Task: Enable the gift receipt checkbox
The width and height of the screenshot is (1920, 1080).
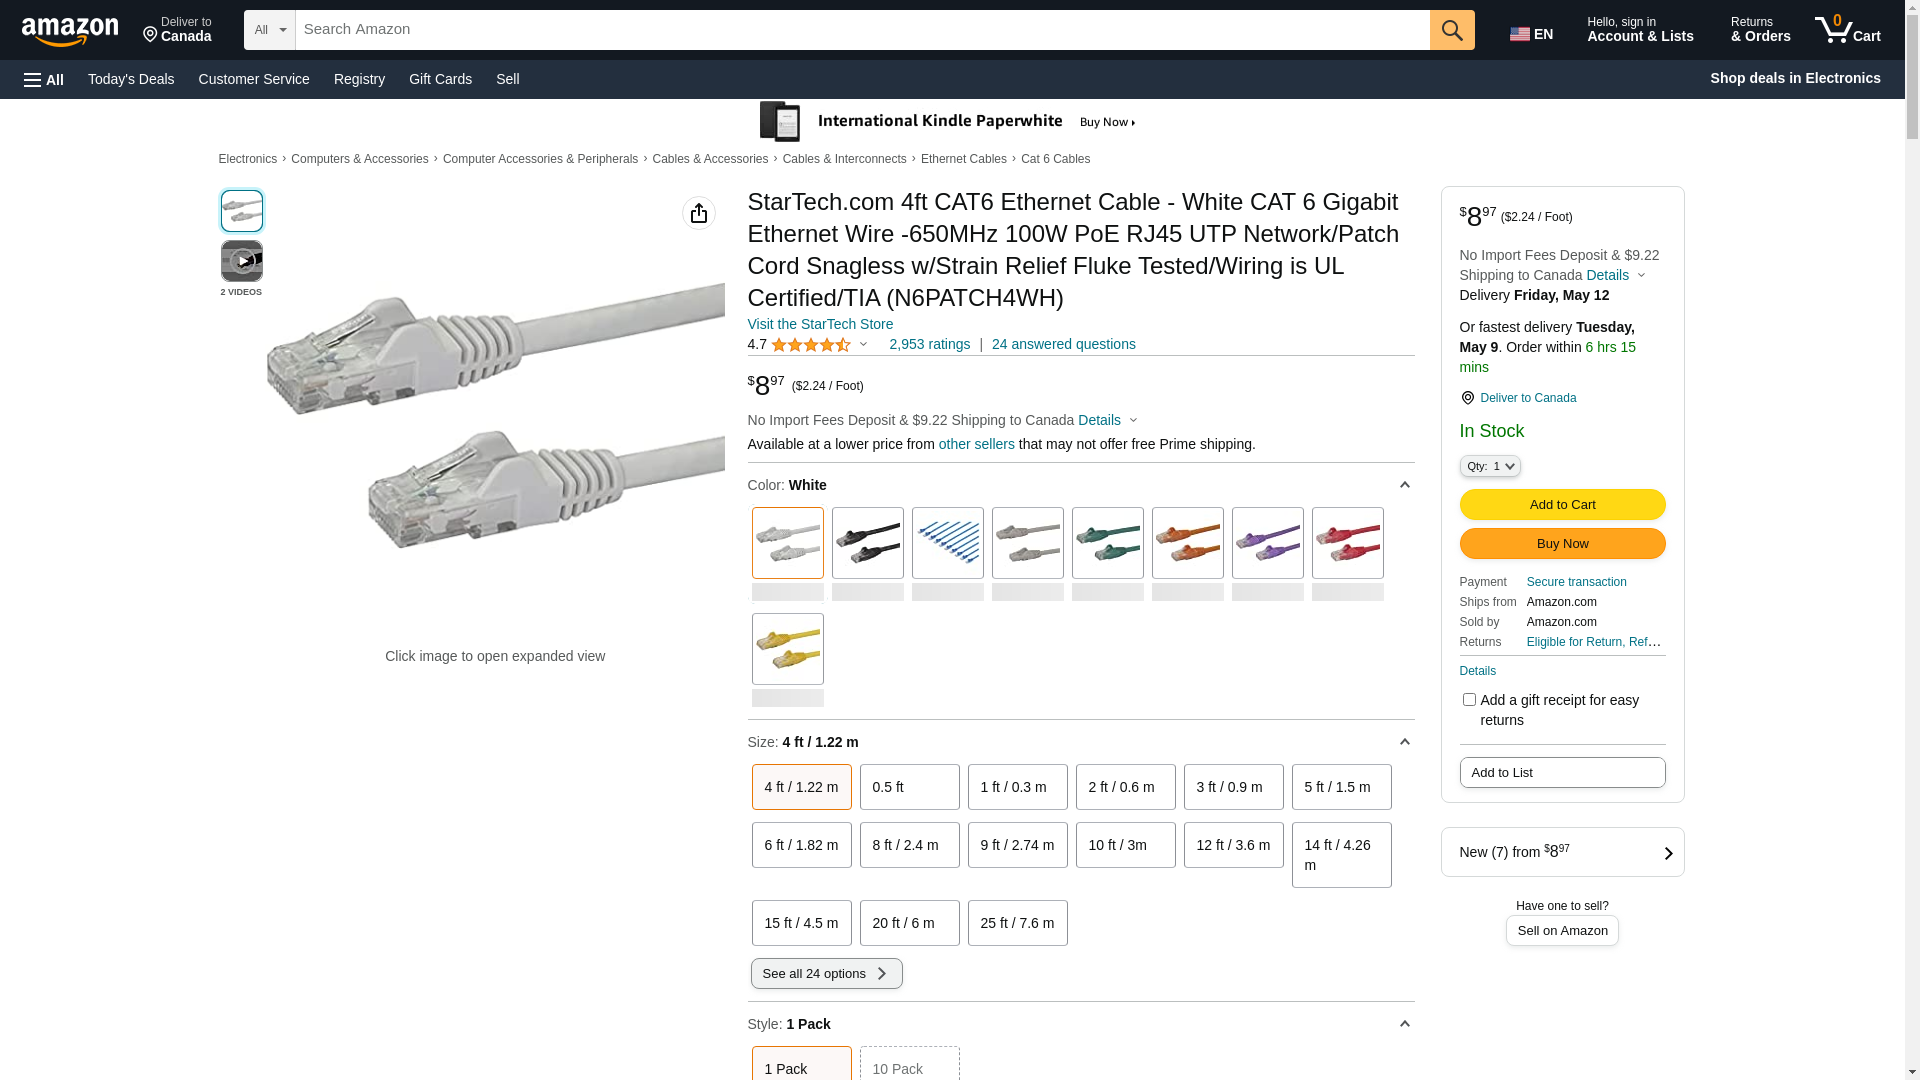Action: click(x=1469, y=700)
